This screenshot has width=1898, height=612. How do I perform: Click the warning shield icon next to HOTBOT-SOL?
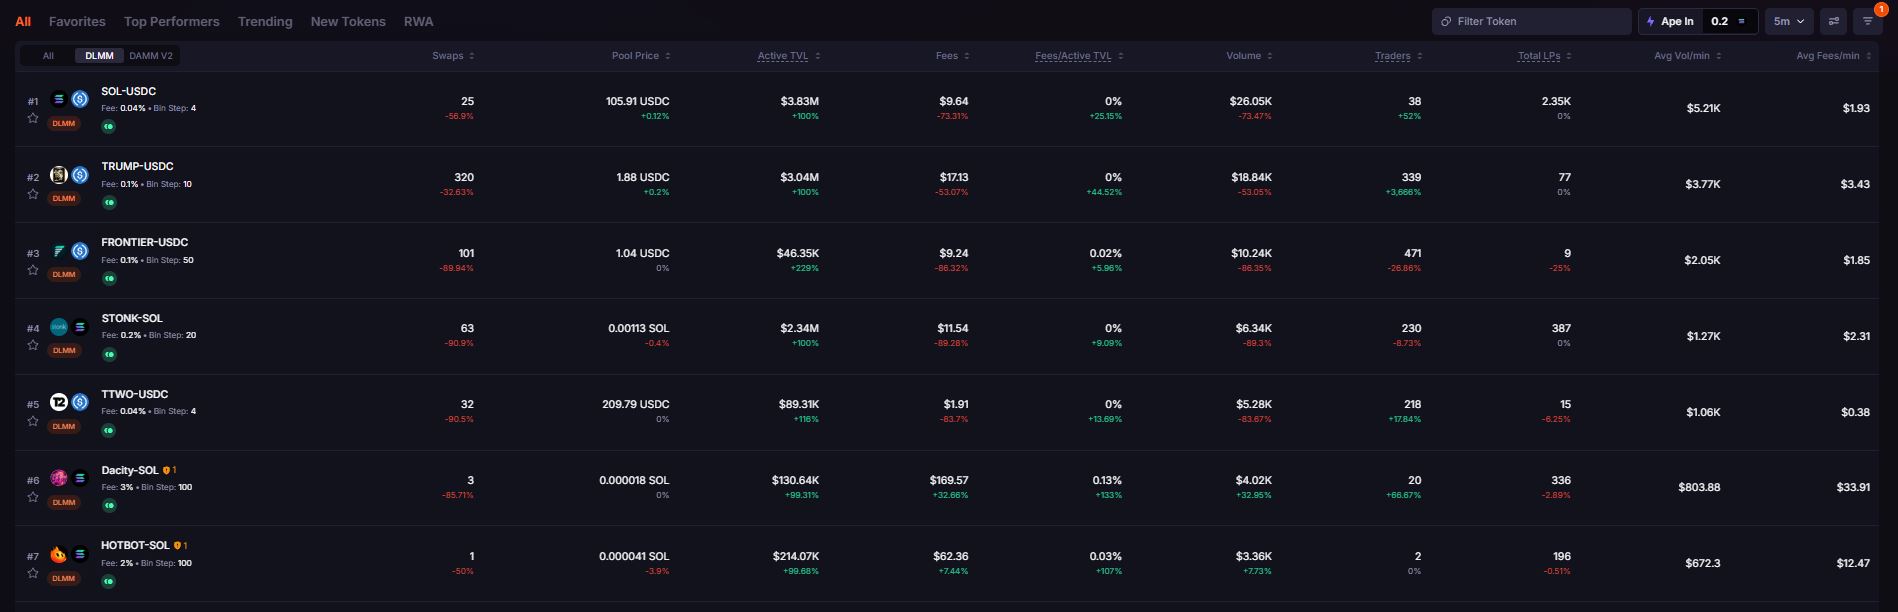(x=177, y=546)
